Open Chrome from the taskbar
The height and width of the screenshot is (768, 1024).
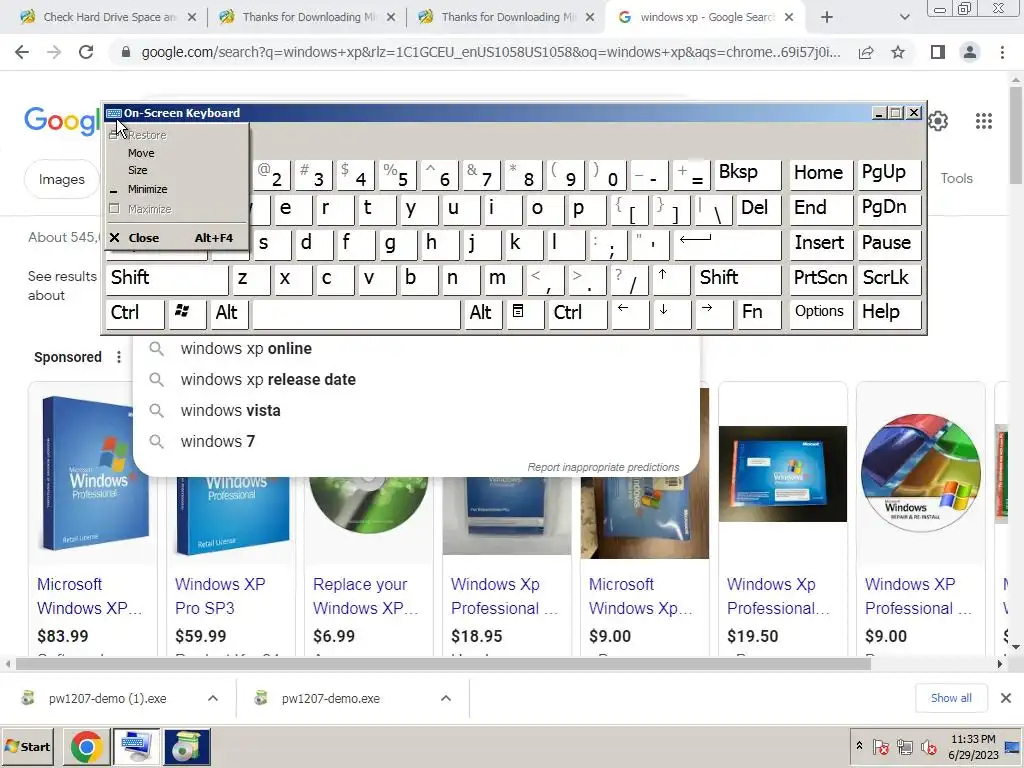pyautogui.click(x=87, y=747)
